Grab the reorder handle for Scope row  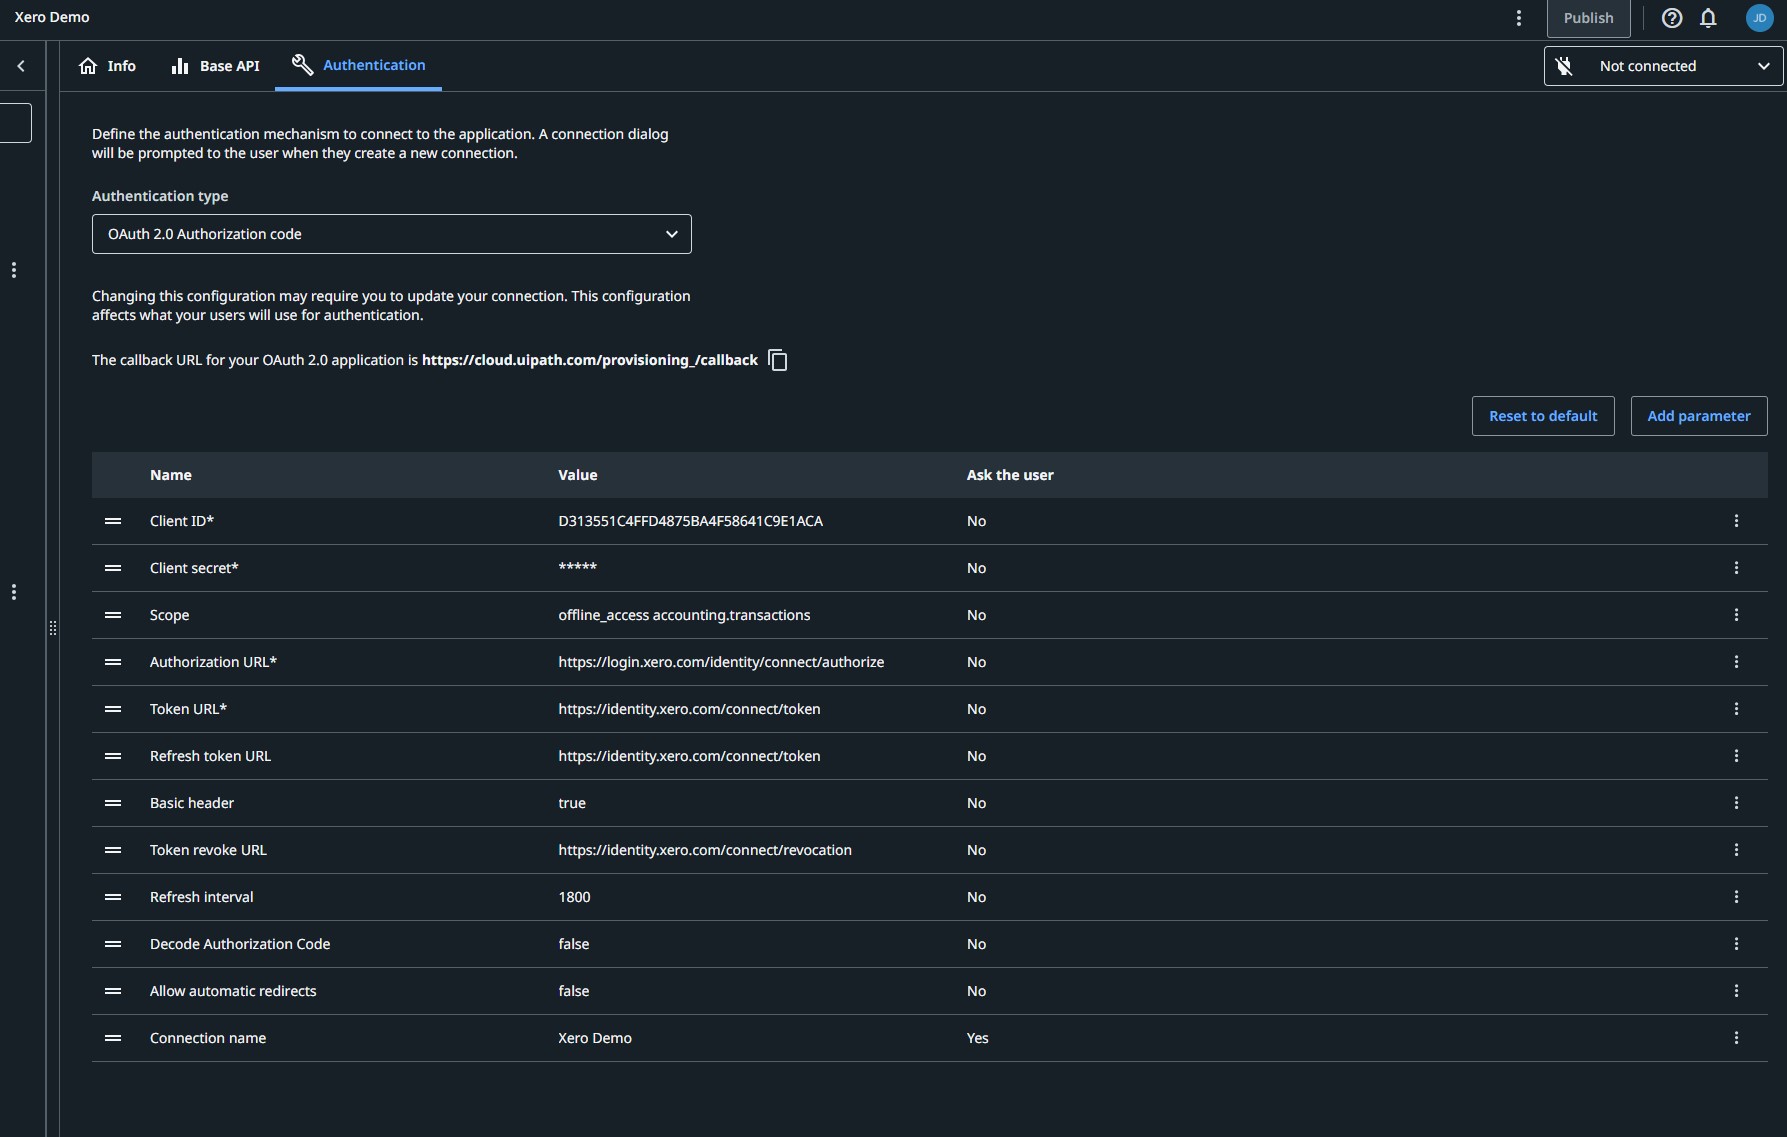pos(113,615)
